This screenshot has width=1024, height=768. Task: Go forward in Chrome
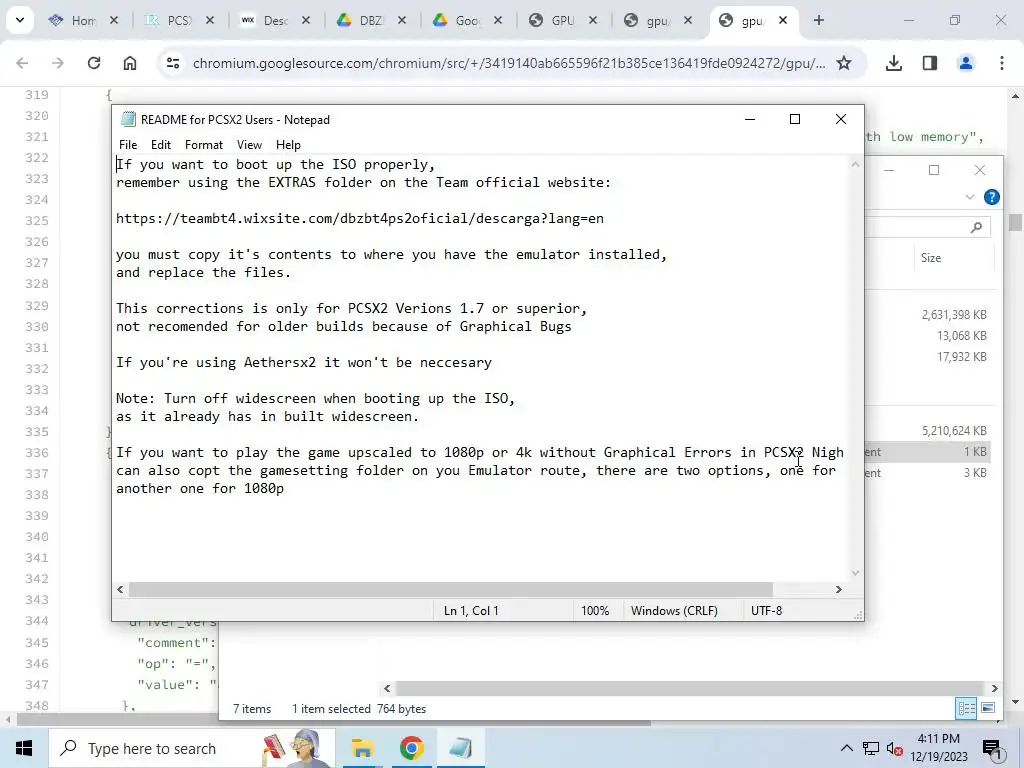coord(58,63)
